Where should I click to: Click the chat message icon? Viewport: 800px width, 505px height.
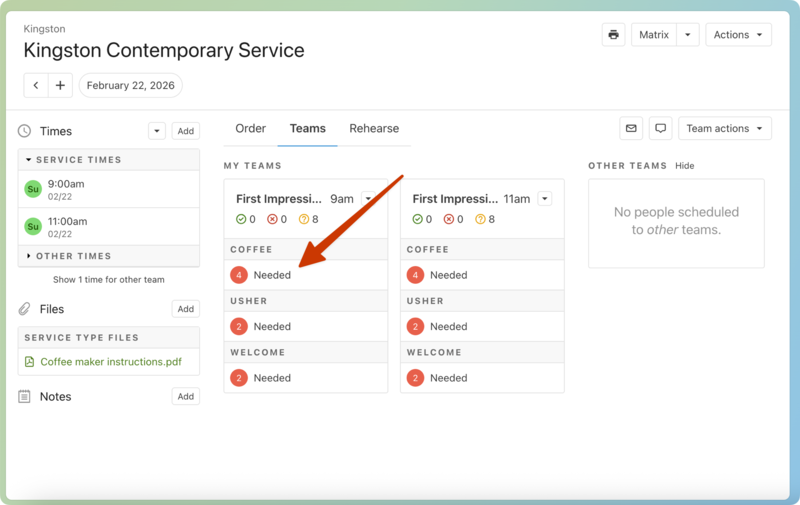click(660, 129)
